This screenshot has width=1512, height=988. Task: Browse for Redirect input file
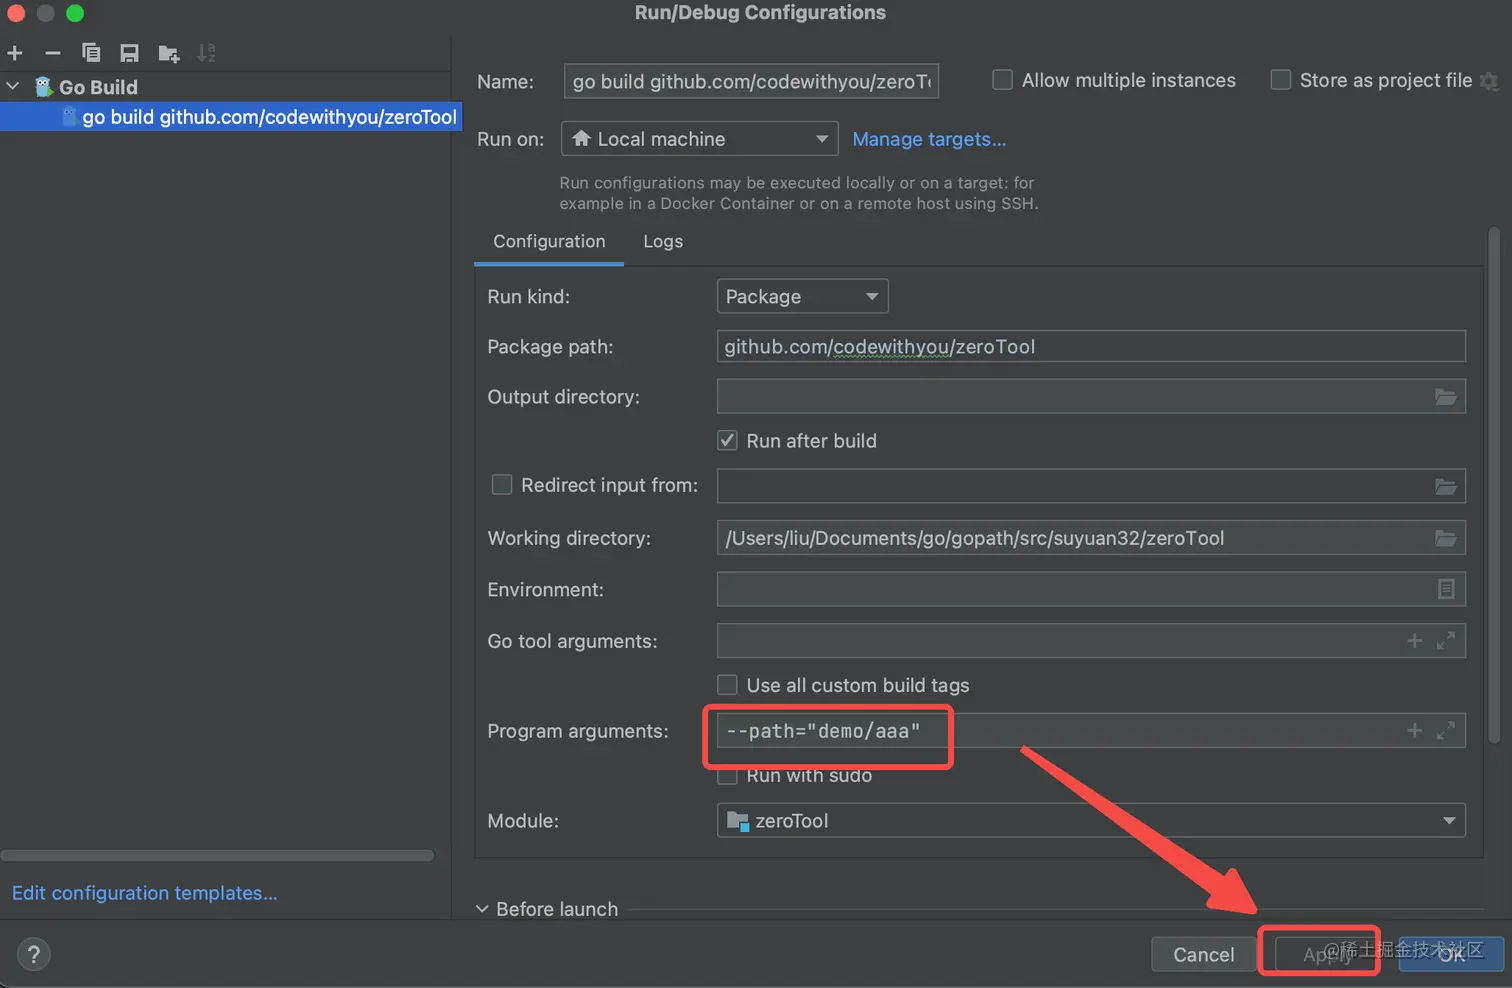point(1446,486)
